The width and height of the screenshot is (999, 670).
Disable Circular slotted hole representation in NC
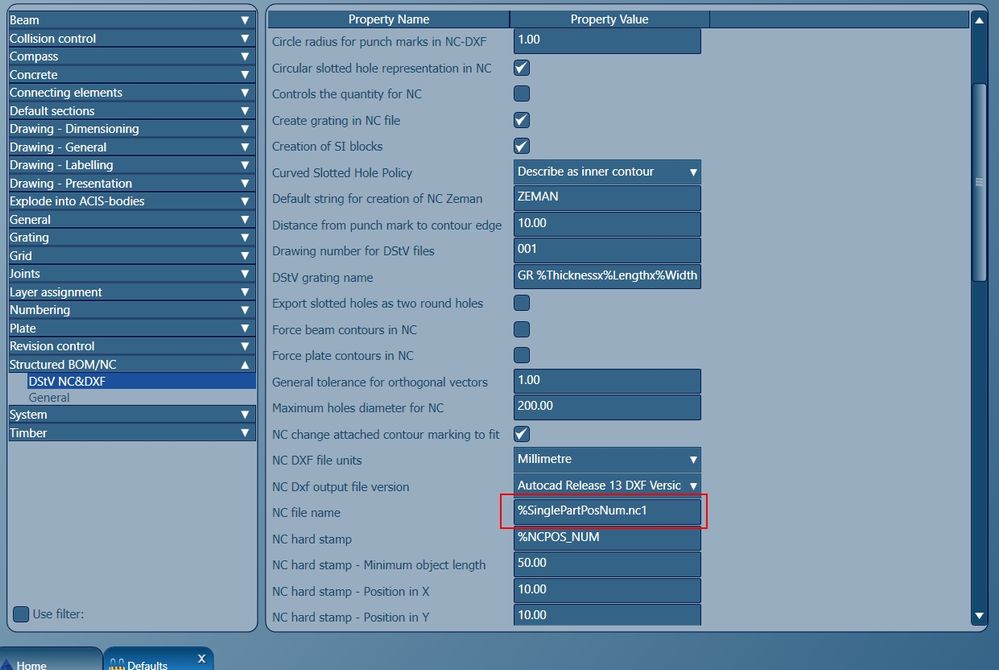point(521,68)
